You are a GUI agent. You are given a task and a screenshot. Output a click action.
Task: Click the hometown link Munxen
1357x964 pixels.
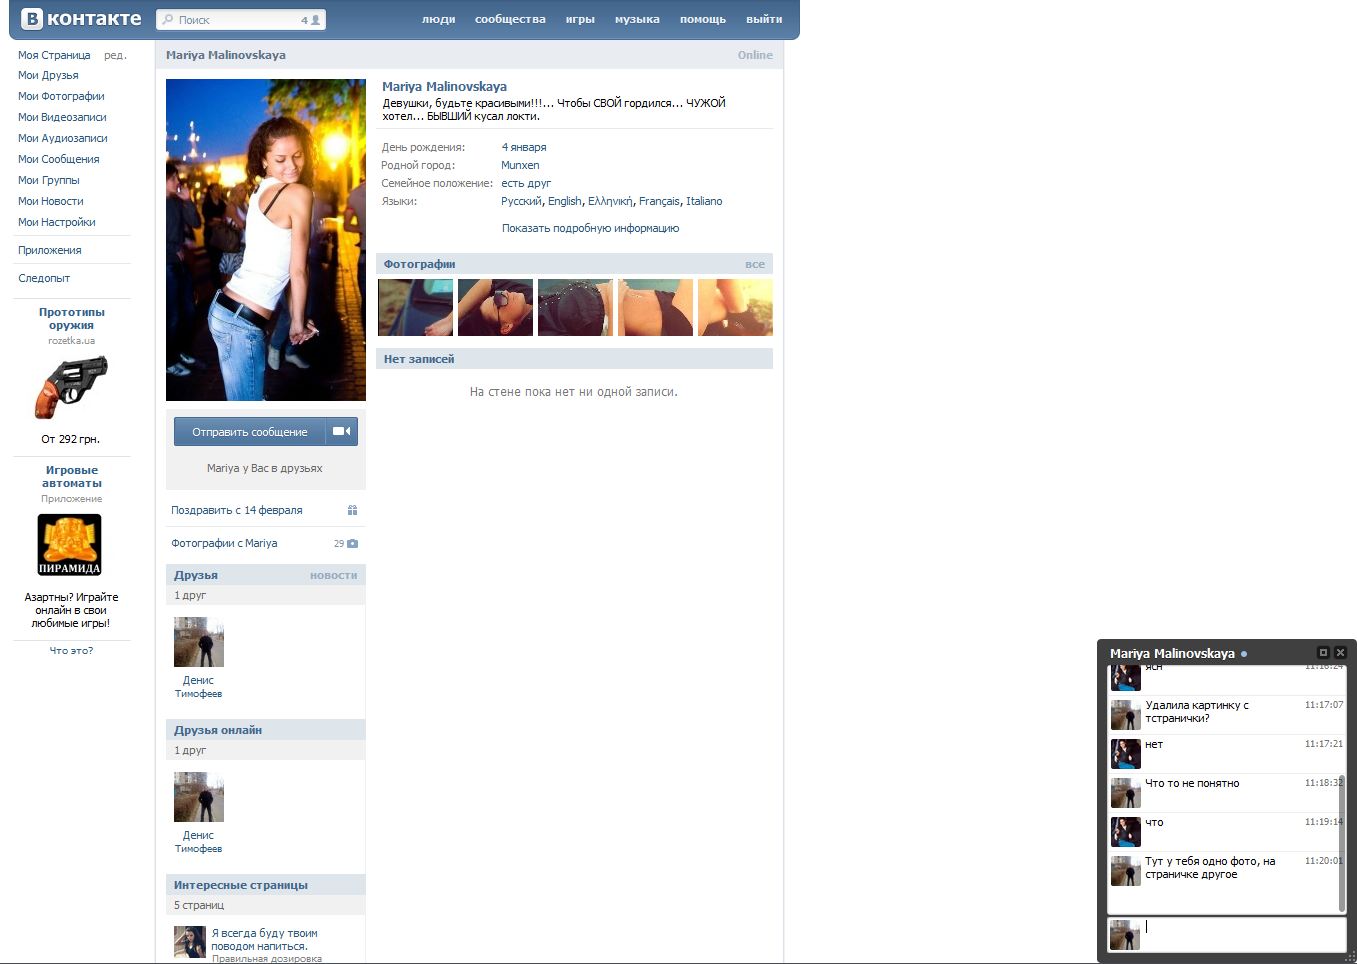[x=520, y=165]
